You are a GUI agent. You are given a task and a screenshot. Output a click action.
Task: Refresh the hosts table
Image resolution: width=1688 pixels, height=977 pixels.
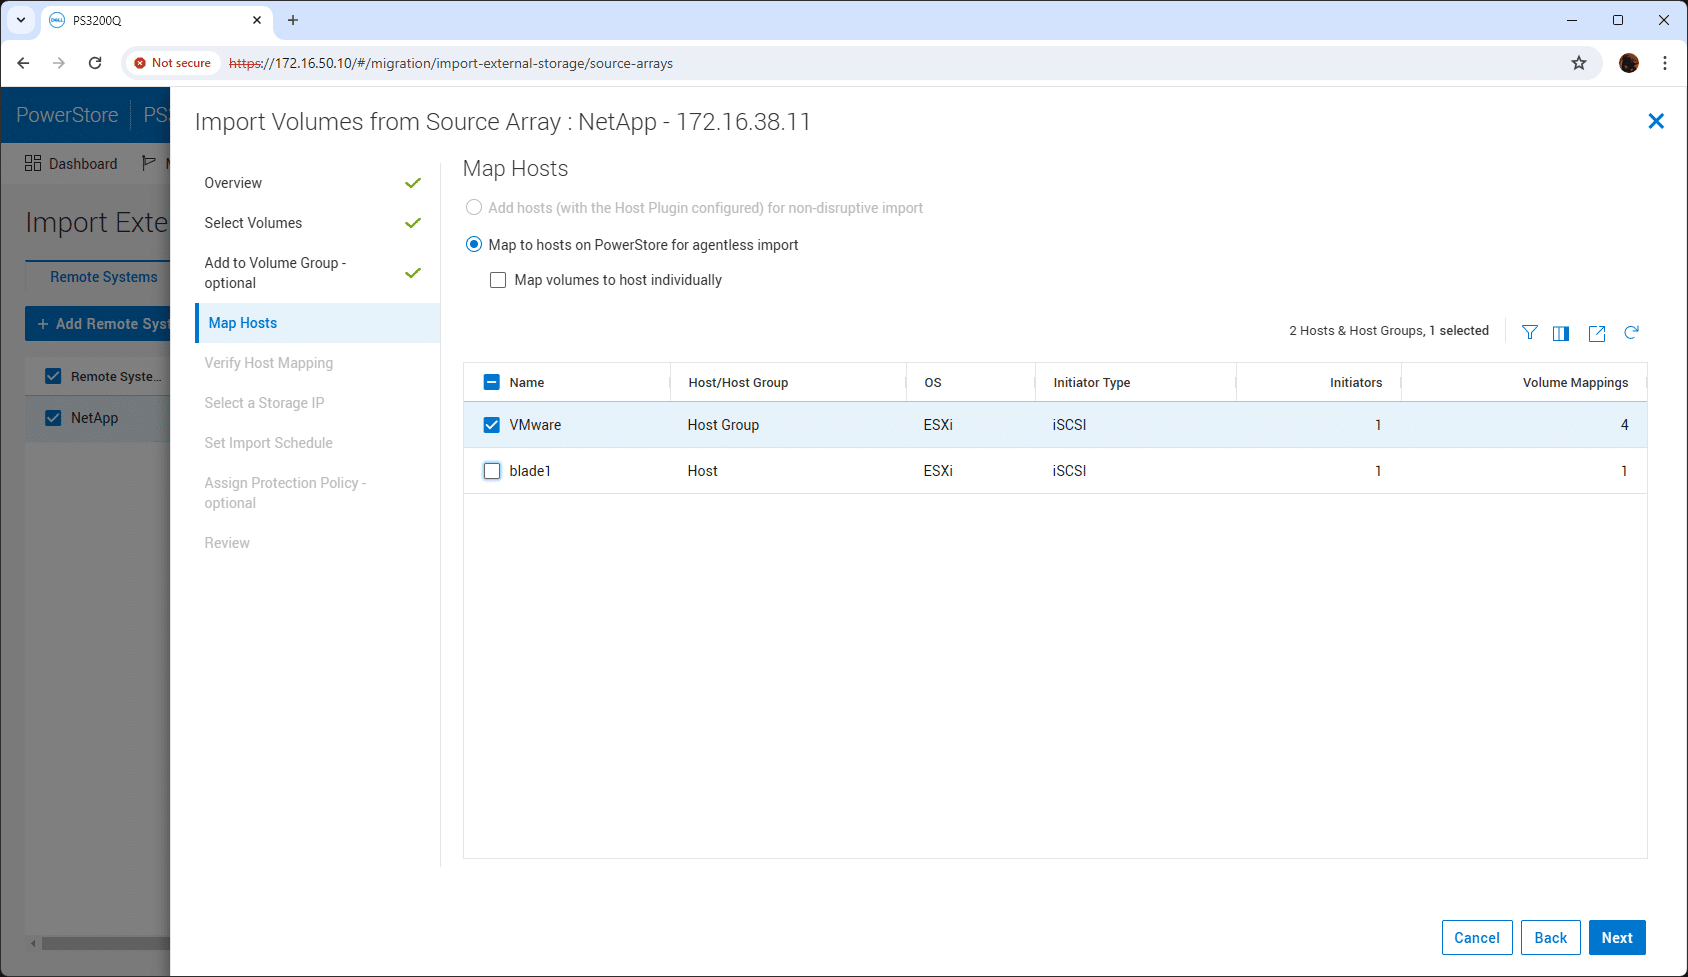point(1631,332)
